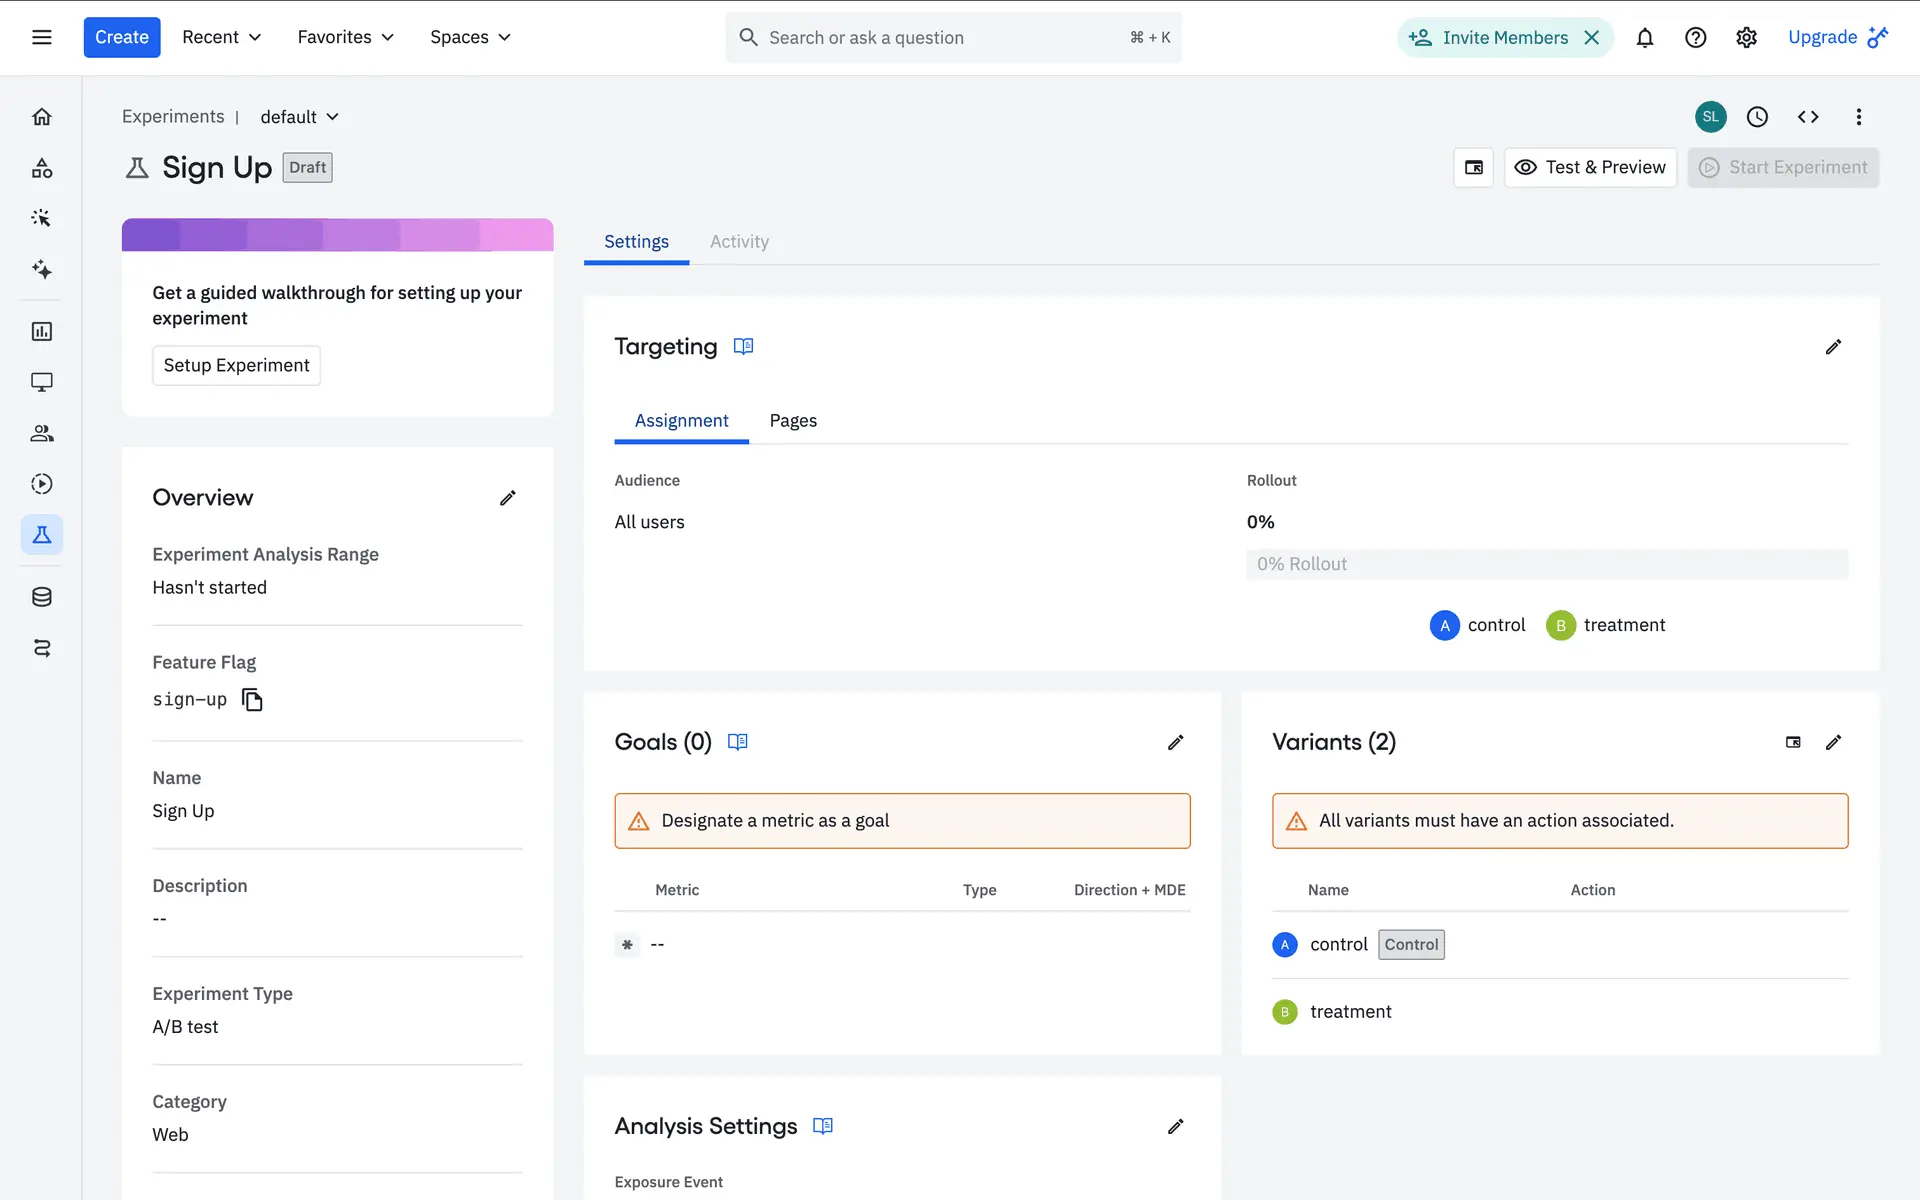Open the Goals documentation book icon

point(738,742)
